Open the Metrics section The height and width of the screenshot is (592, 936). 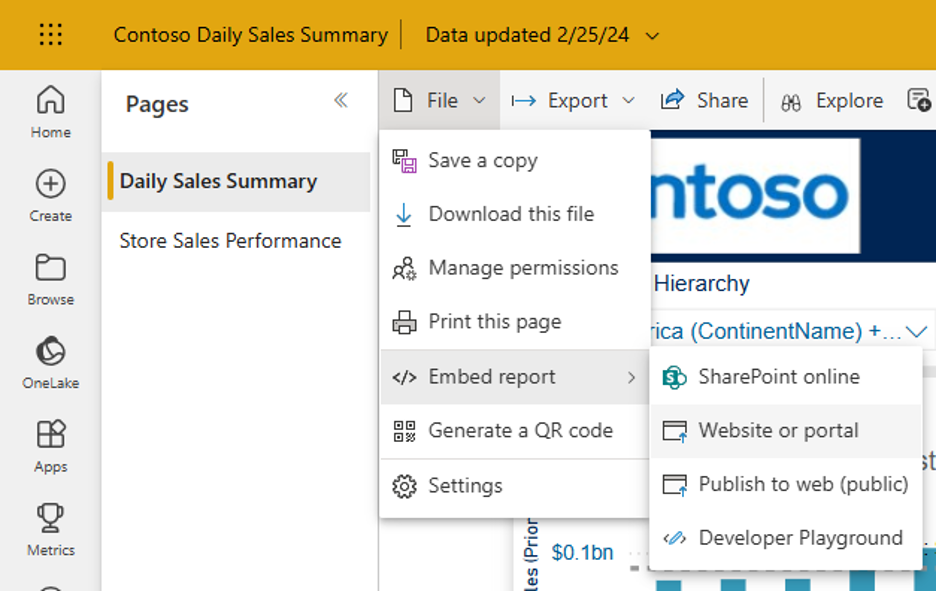(51, 530)
